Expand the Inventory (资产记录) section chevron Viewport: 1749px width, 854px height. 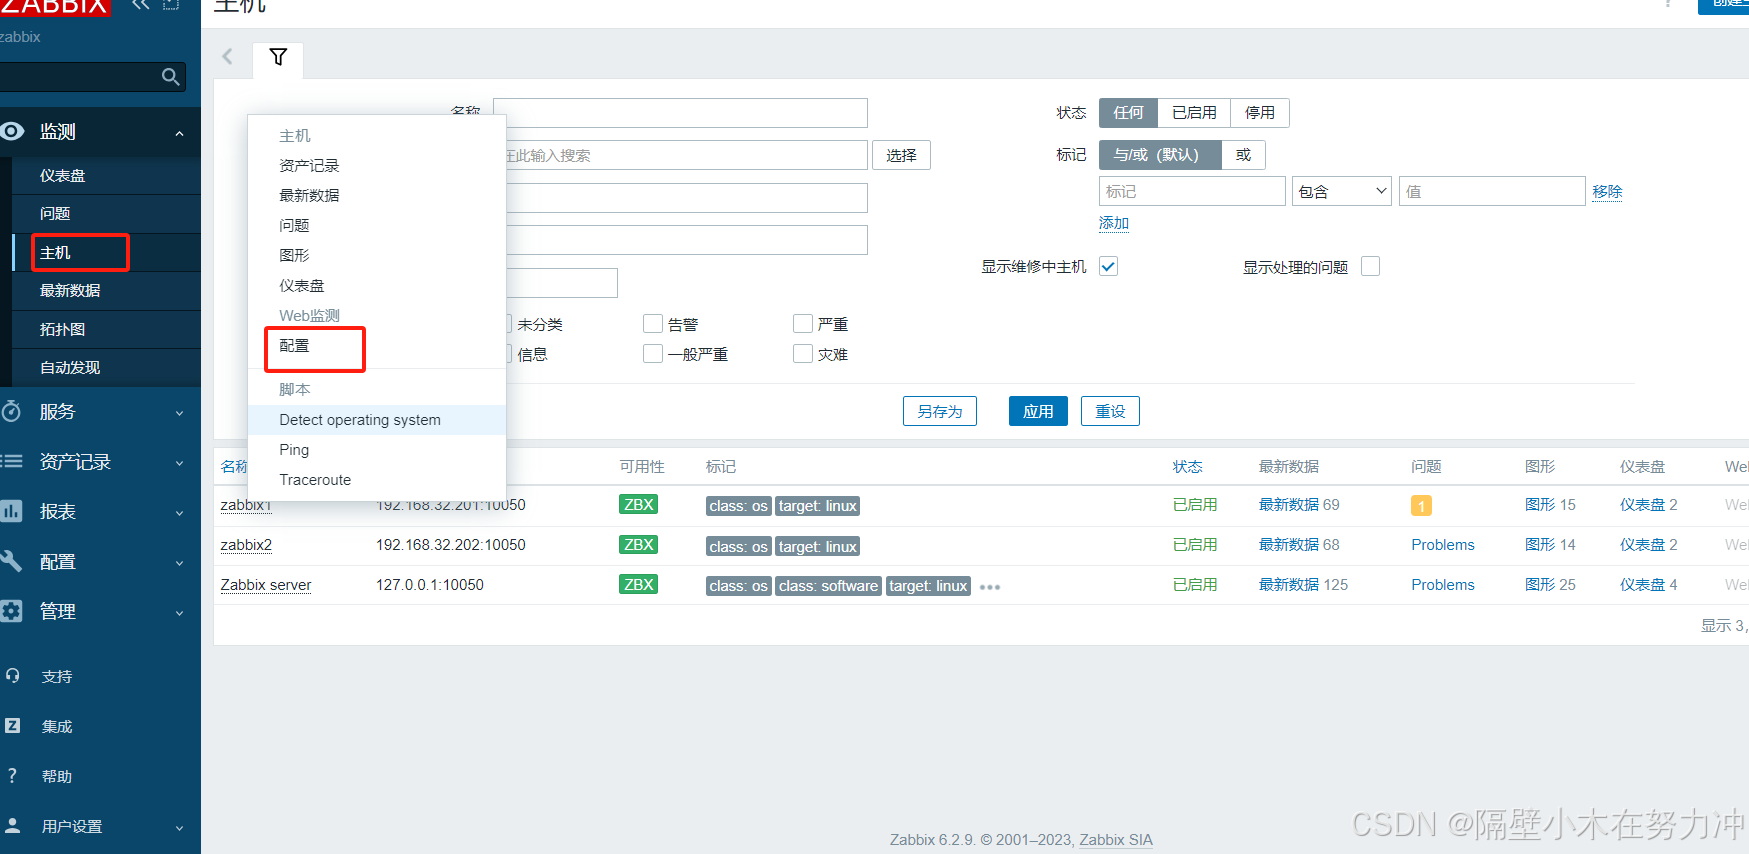coord(179,463)
